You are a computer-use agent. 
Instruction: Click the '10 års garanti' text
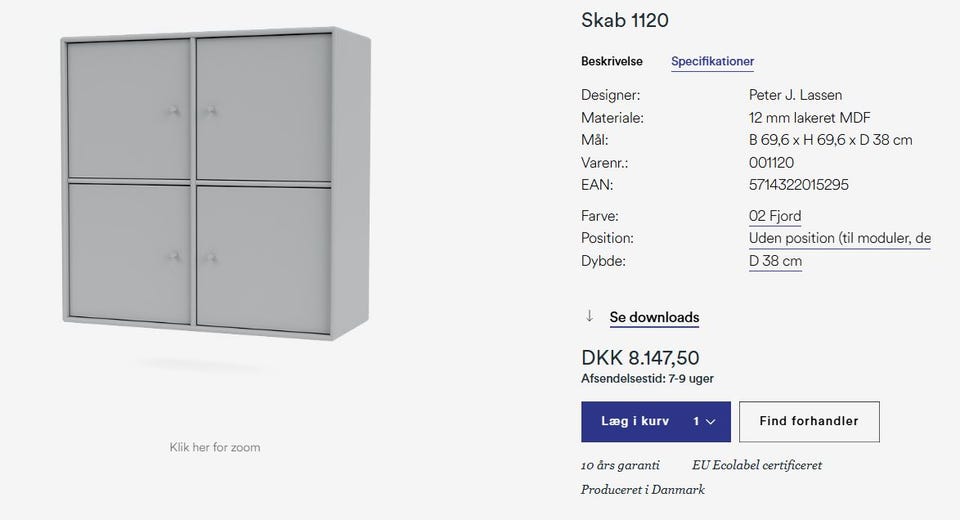pyautogui.click(x=620, y=465)
